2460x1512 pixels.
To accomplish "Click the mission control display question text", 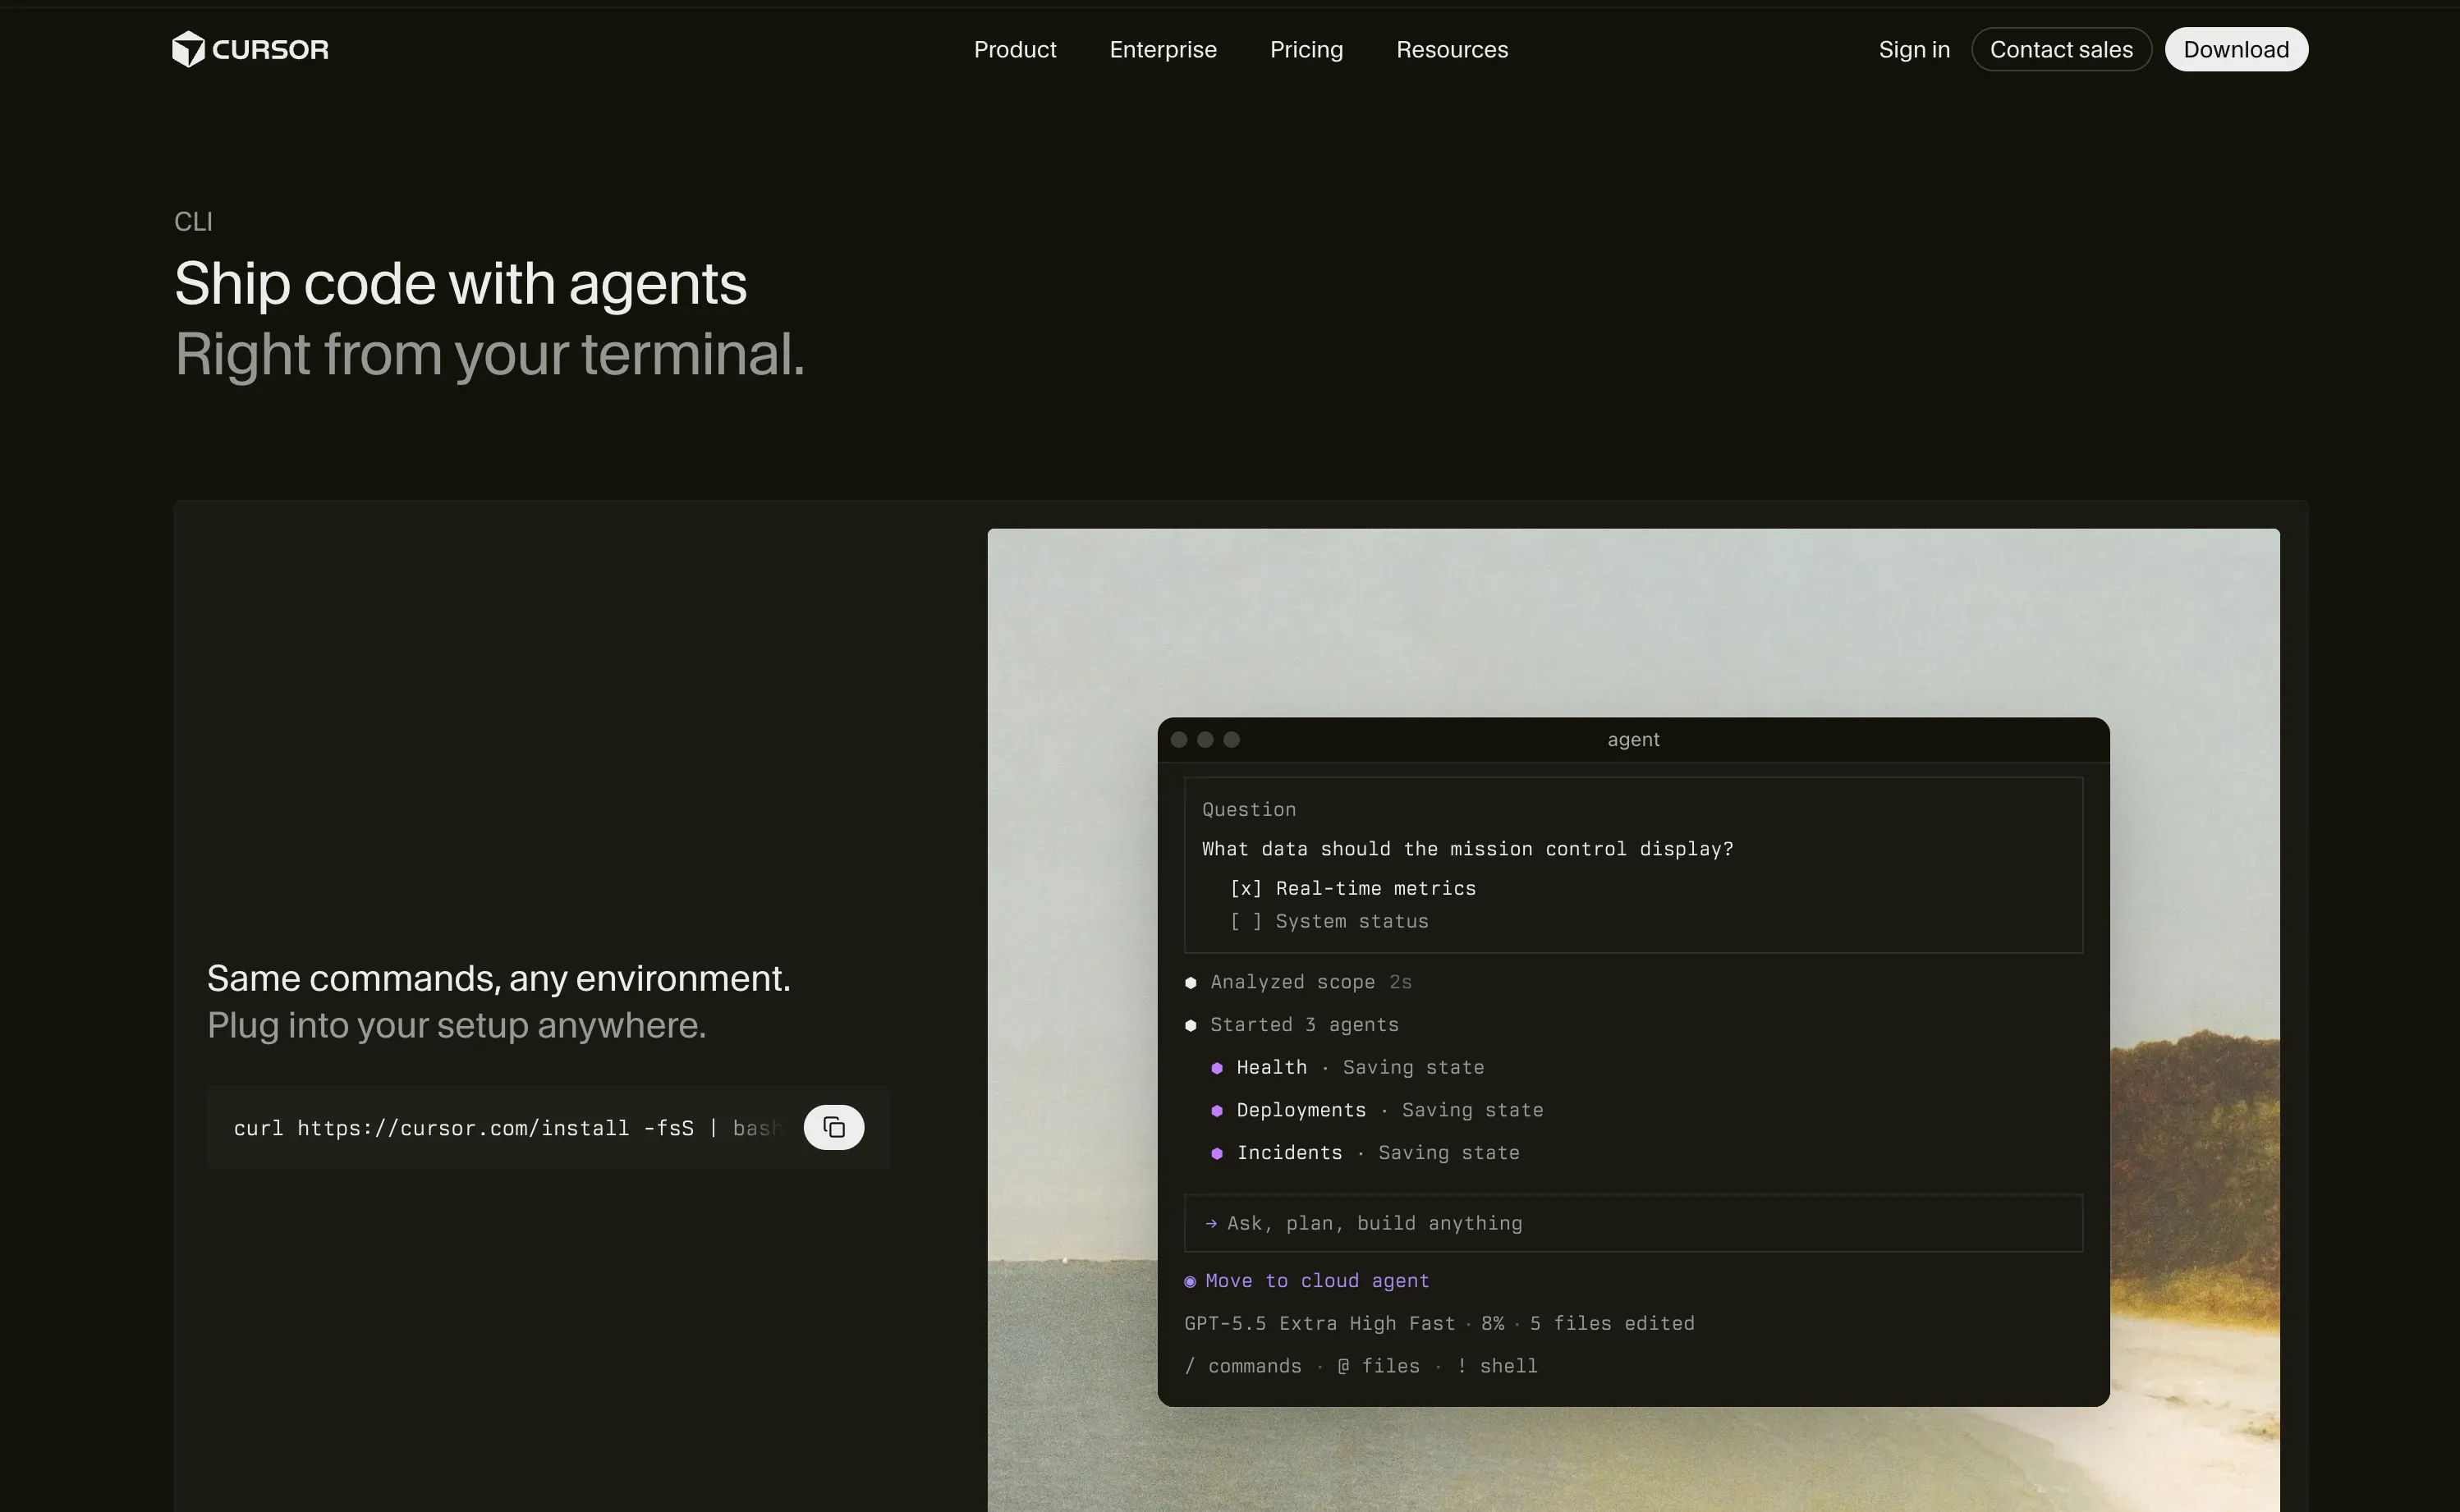I will click(1467, 849).
